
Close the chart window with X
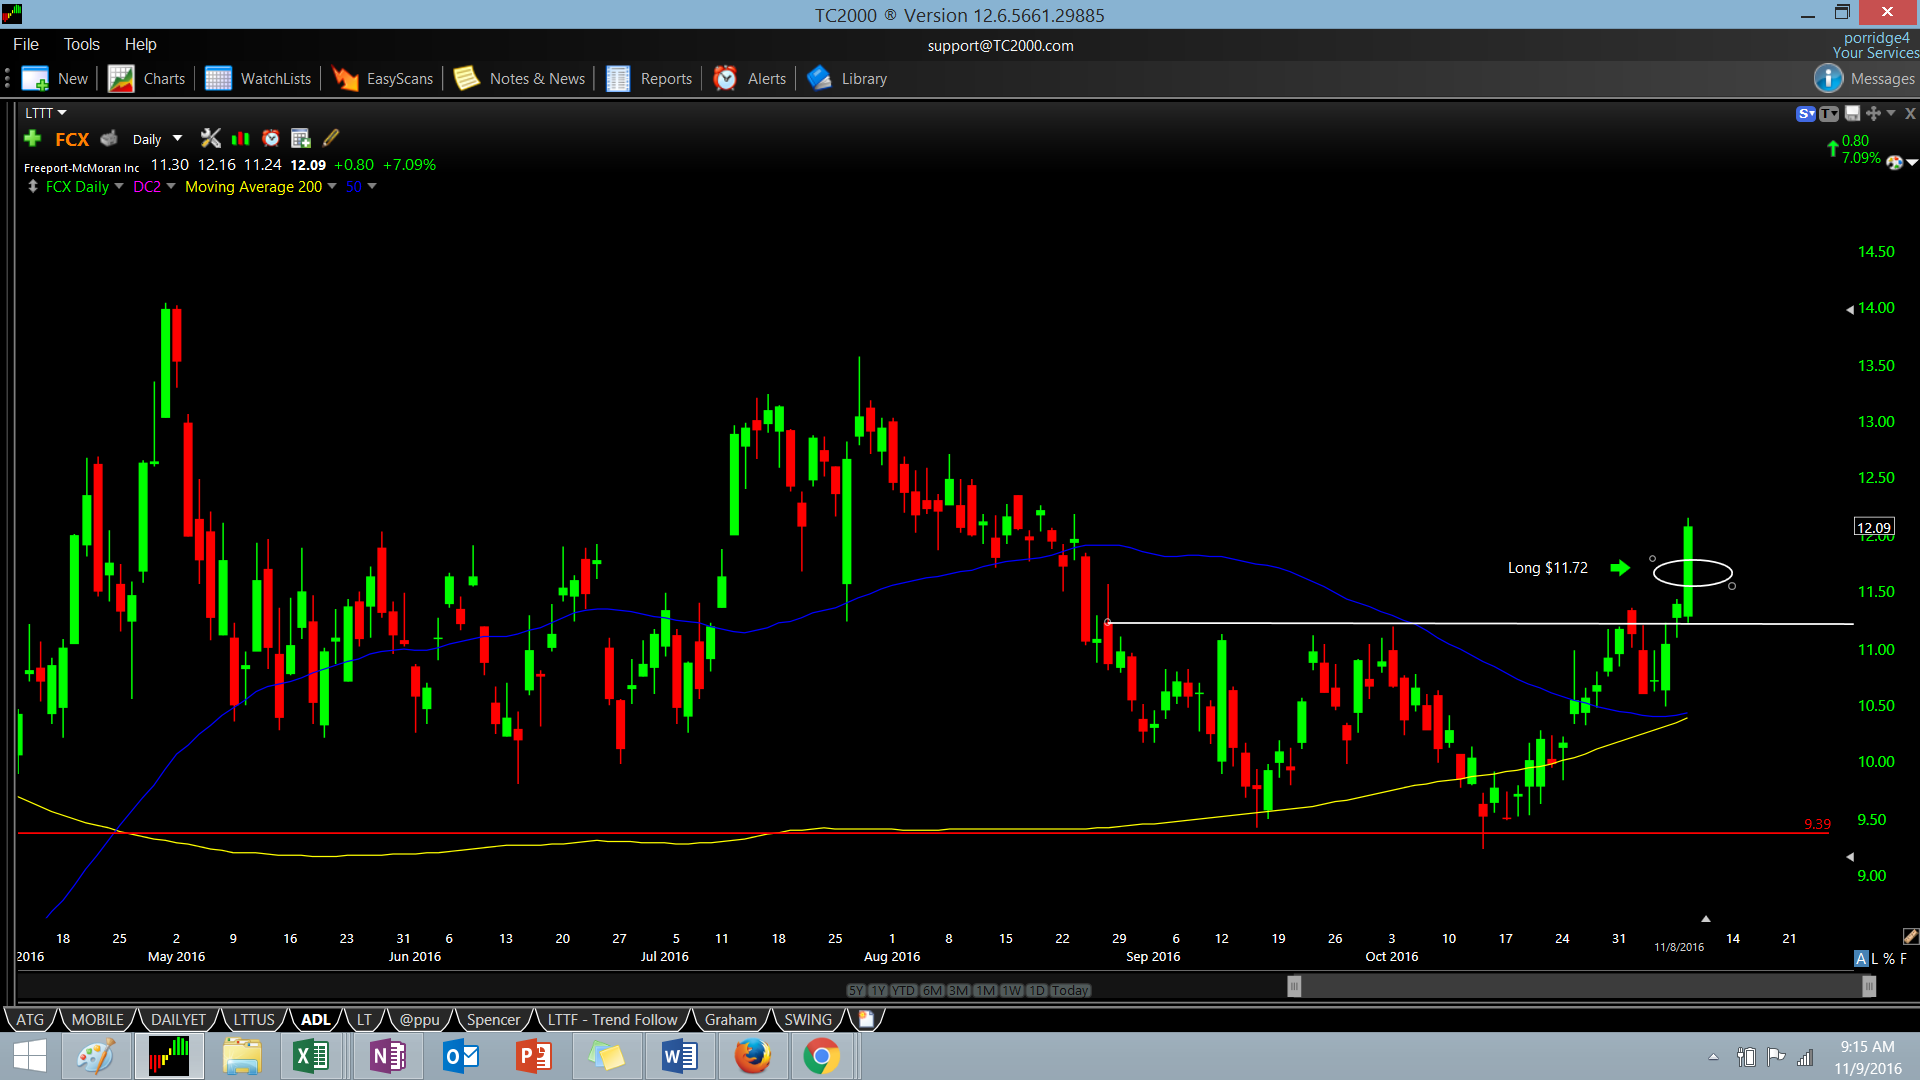(x=1910, y=114)
